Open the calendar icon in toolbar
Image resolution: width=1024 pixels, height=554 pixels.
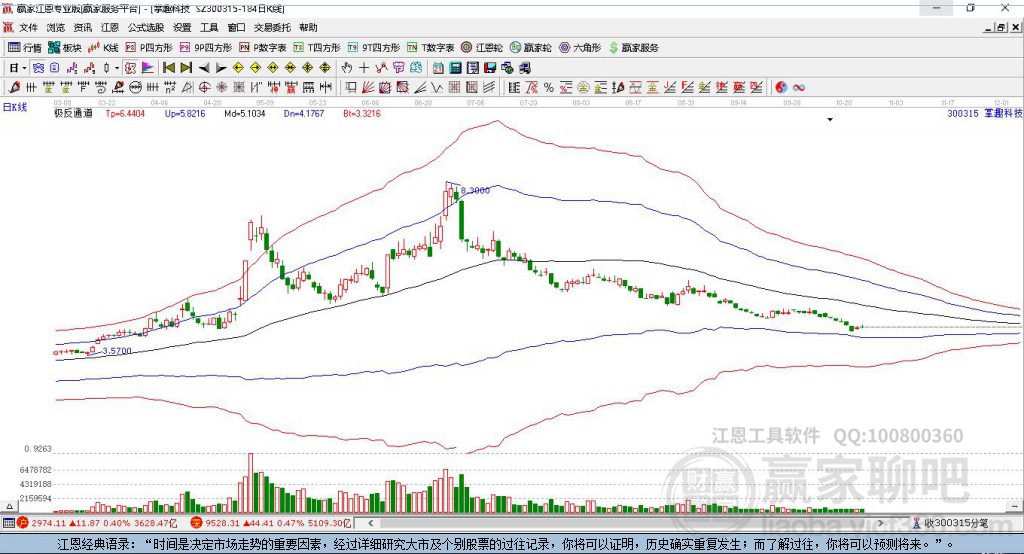438,68
